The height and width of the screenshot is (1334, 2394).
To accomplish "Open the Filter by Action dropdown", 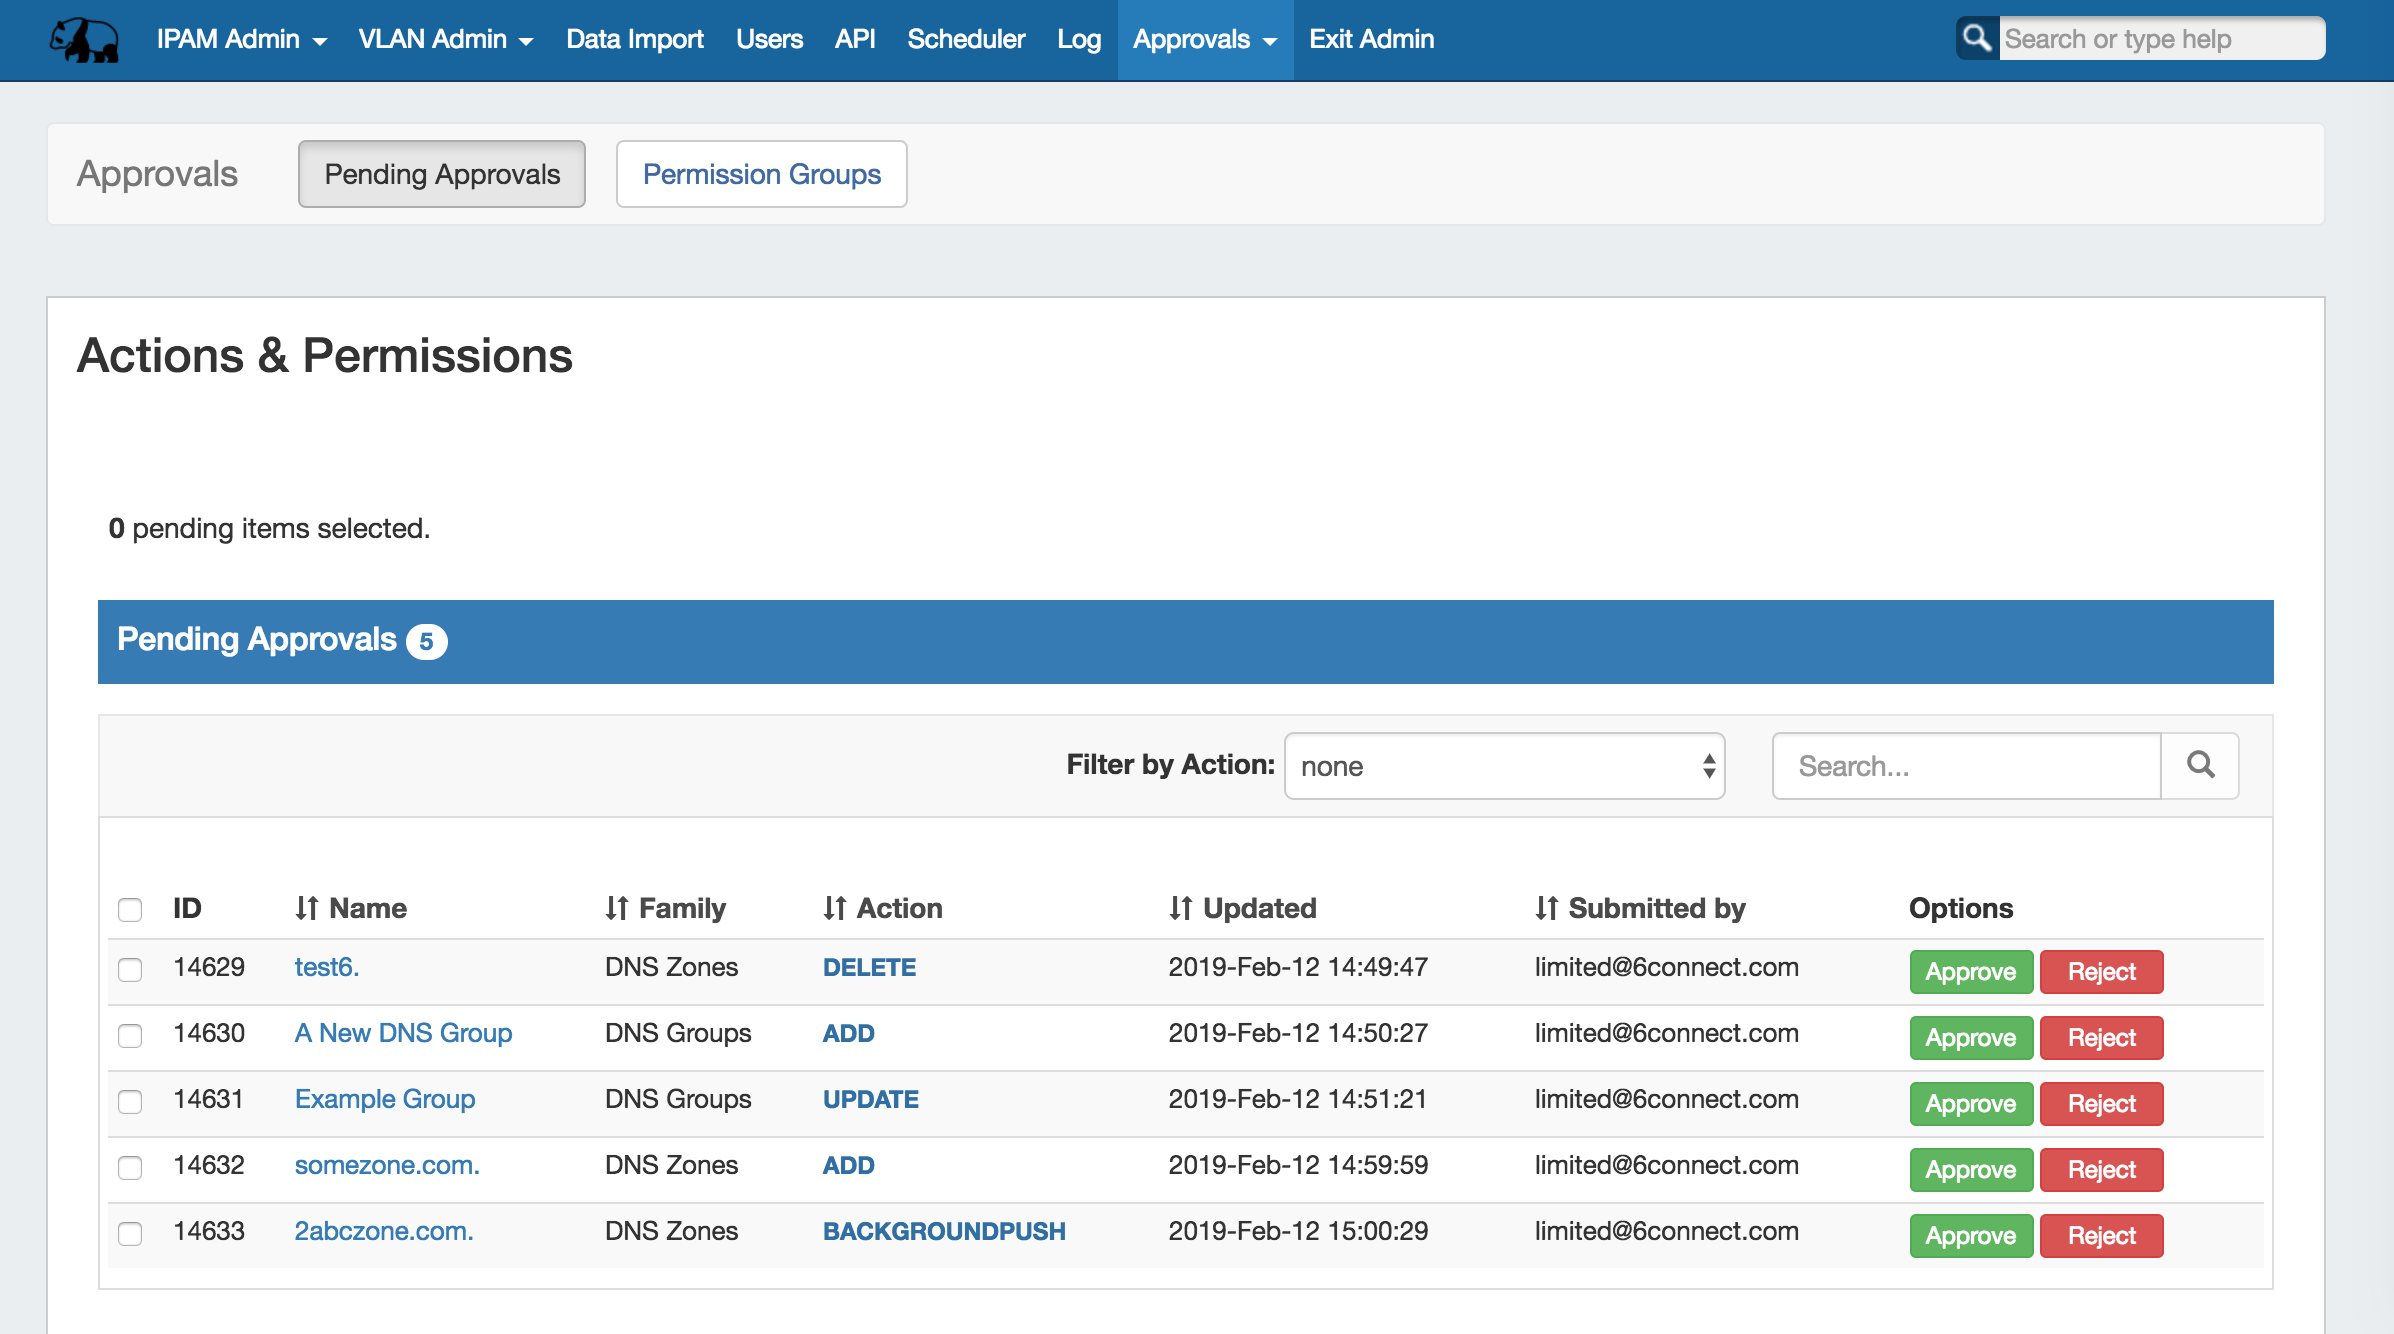I will (1504, 766).
